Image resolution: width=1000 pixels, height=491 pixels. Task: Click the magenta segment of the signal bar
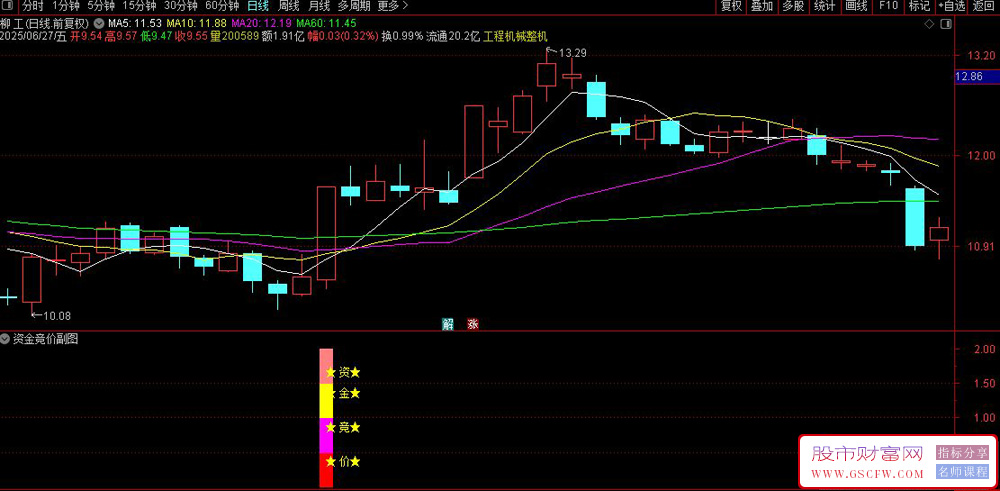[x=326, y=435]
